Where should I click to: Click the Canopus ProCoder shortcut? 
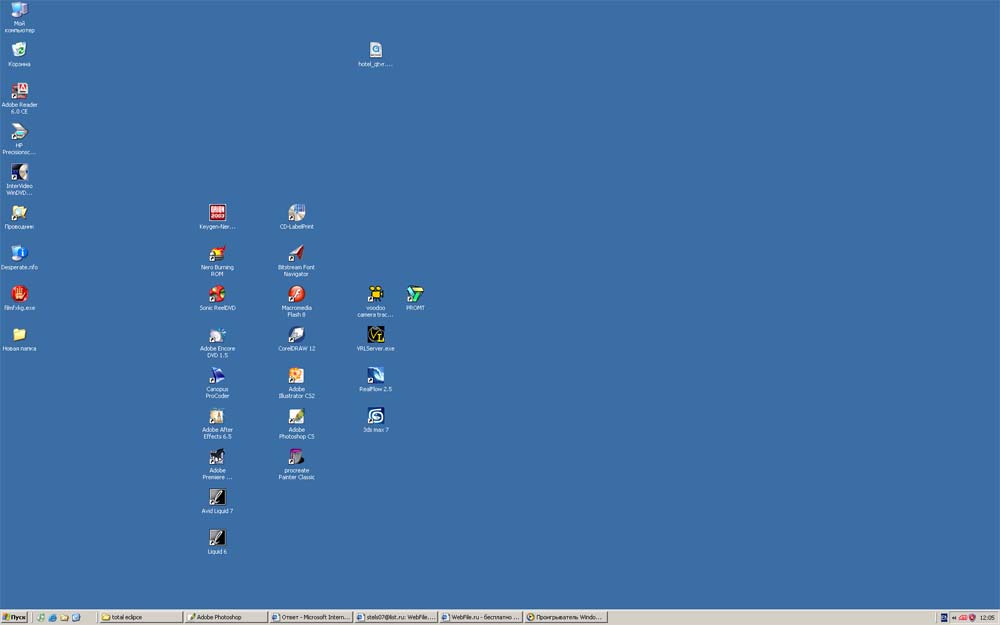pyautogui.click(x=217, y=375)
